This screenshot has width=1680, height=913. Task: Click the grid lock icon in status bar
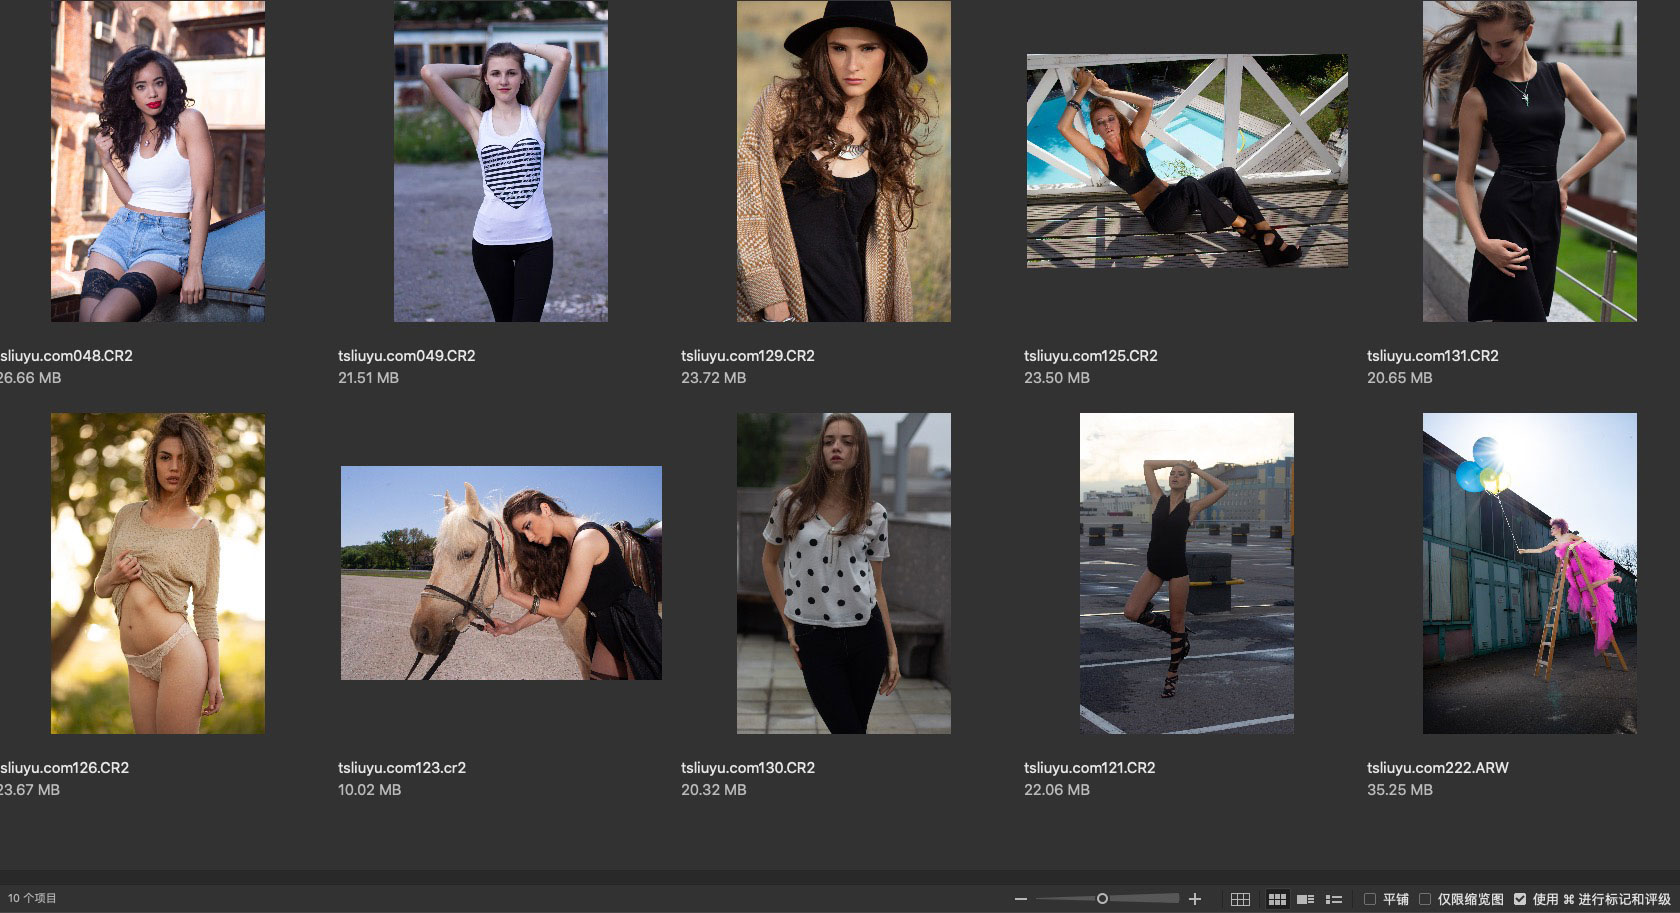click(x=1240, y=899)
